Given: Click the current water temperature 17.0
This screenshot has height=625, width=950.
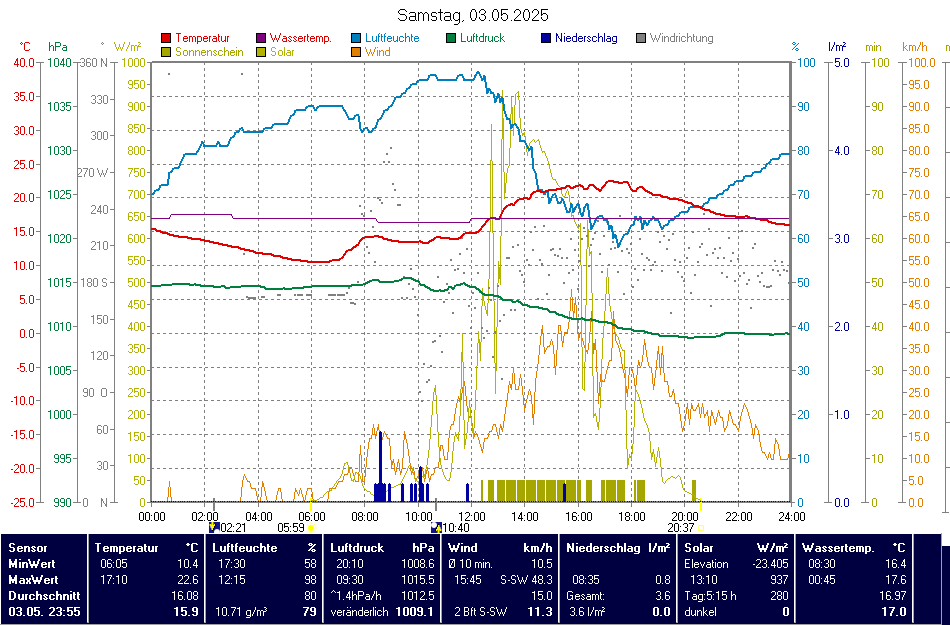Looking at the screenshot, I should click(x=894, y=612).
